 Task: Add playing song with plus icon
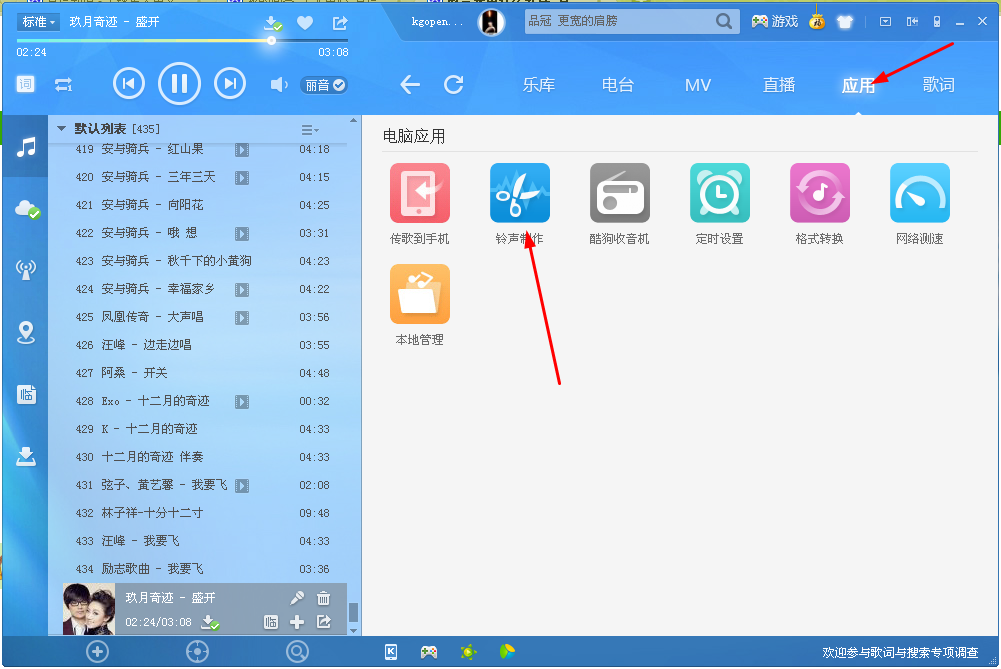[x=297, y=622]
